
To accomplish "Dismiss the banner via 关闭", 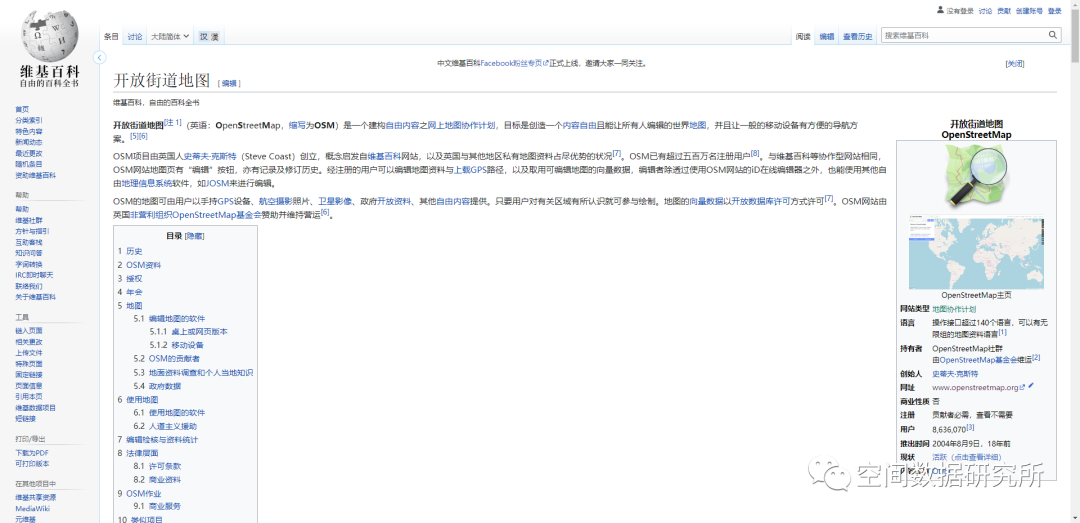I will 1015,63.
